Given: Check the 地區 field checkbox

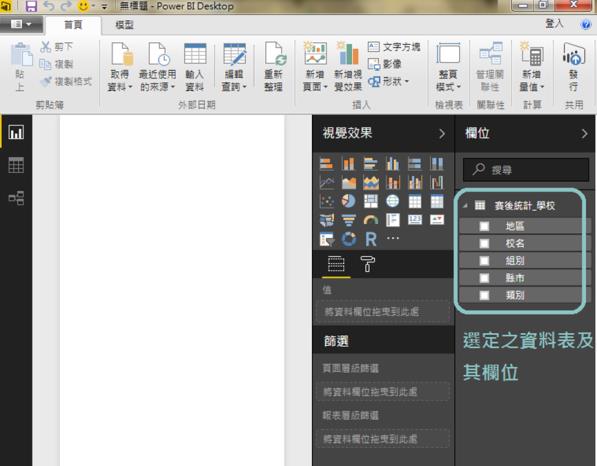Looking at the screenshot, I should (x=484, y=226).
